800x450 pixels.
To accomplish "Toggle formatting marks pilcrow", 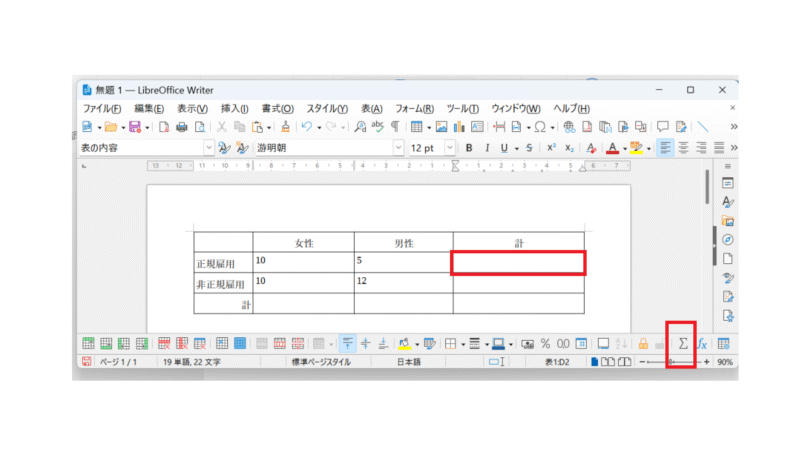I will (x=395, y=127).
